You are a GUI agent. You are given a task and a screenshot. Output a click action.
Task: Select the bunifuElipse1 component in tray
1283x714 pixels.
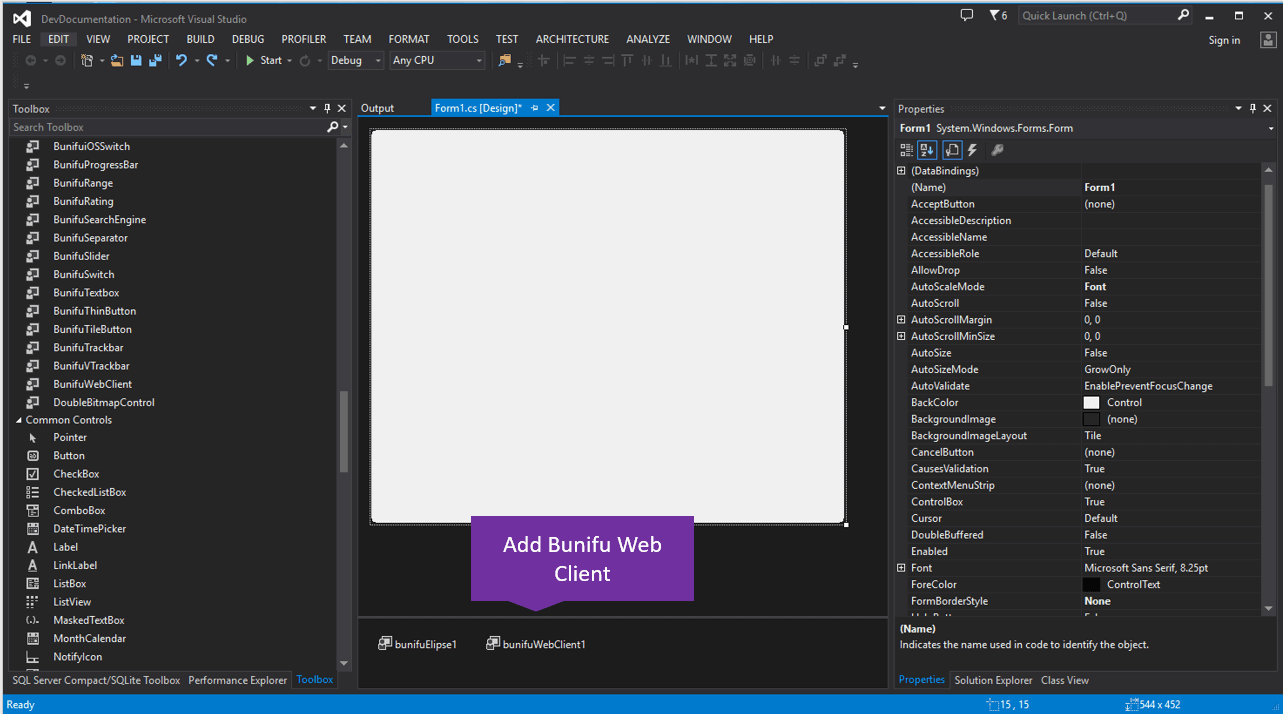(417, 644)
